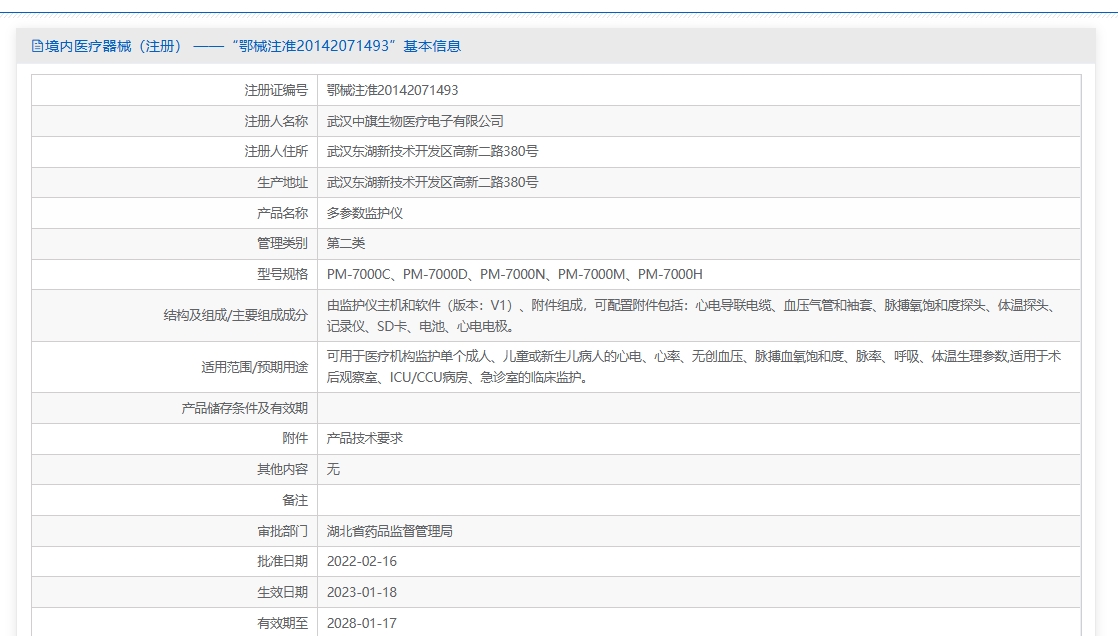This screenshot has height=636, width=1118.
Task: Select registration number value 鄂械注准20142071493 in table
Action: click(392, 91)
